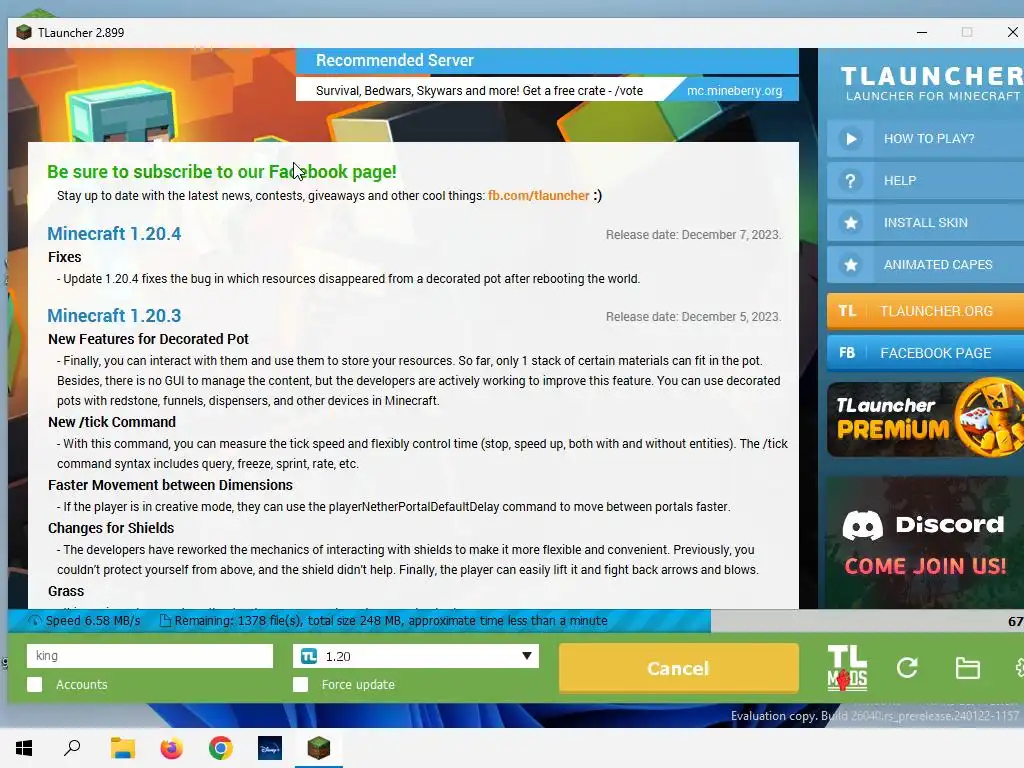The width and height of the screenshot is (1024, 768).
Task: Click the TL version icon in dropdown
Action: (309, 656)
